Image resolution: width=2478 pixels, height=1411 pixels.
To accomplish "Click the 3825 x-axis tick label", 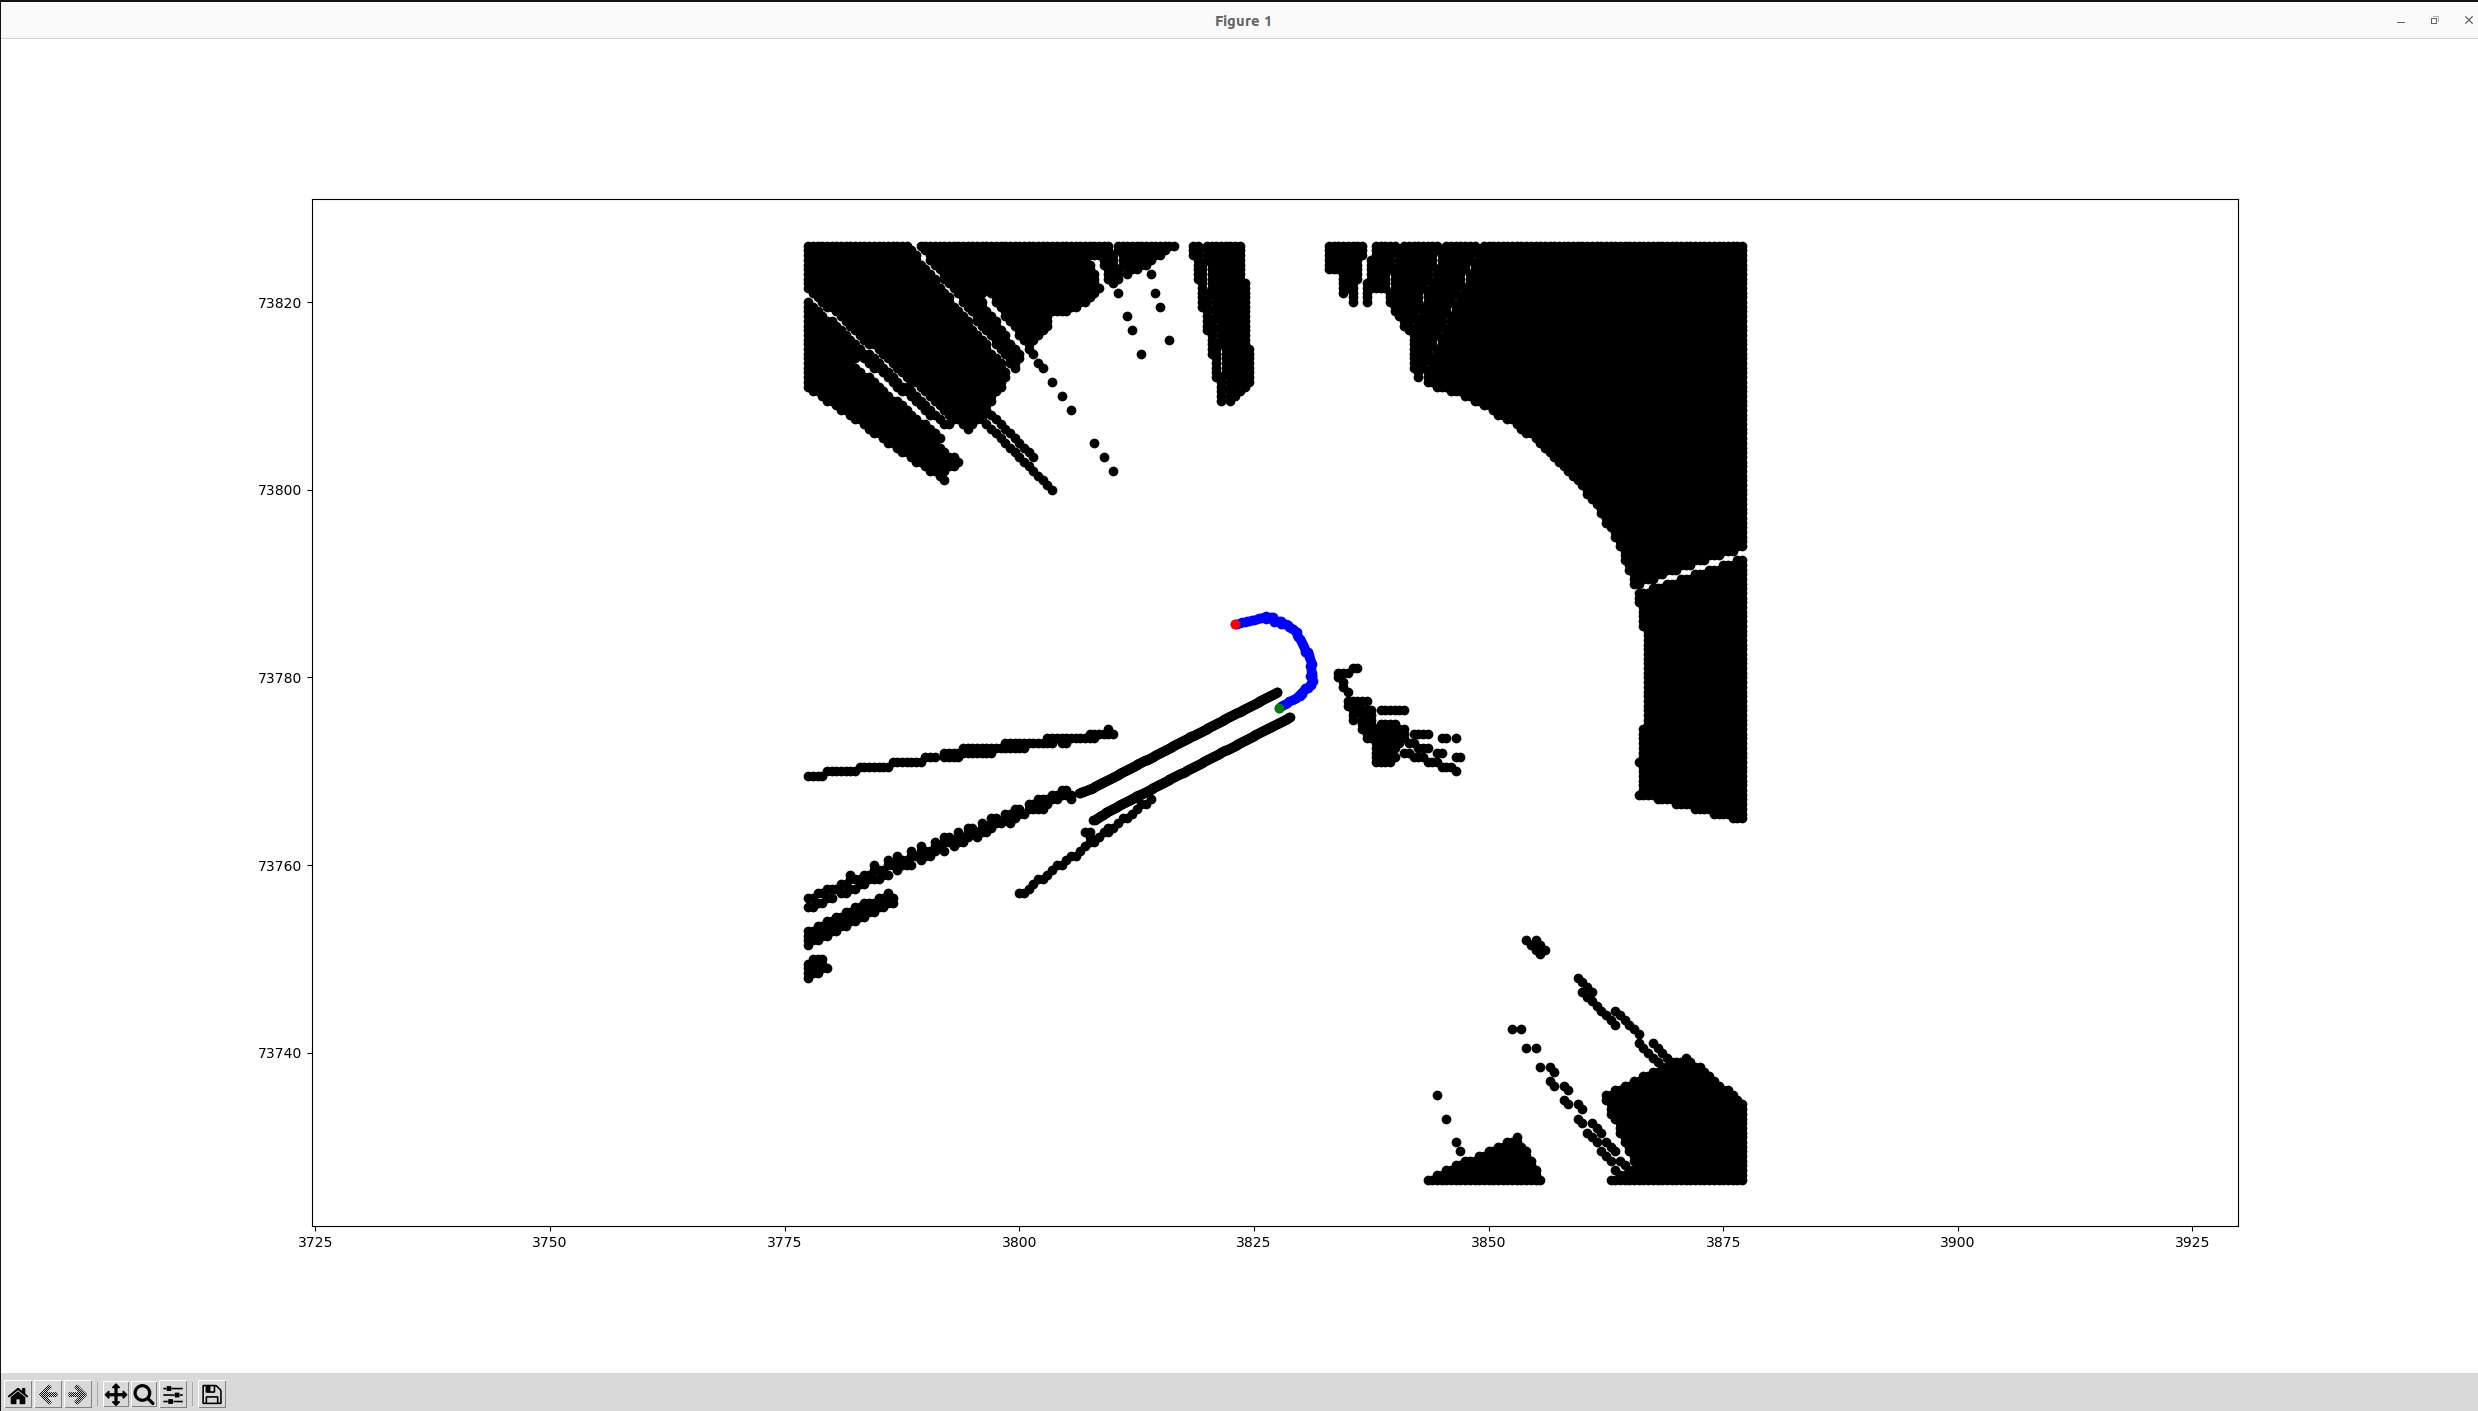I will point(1253,1242).
